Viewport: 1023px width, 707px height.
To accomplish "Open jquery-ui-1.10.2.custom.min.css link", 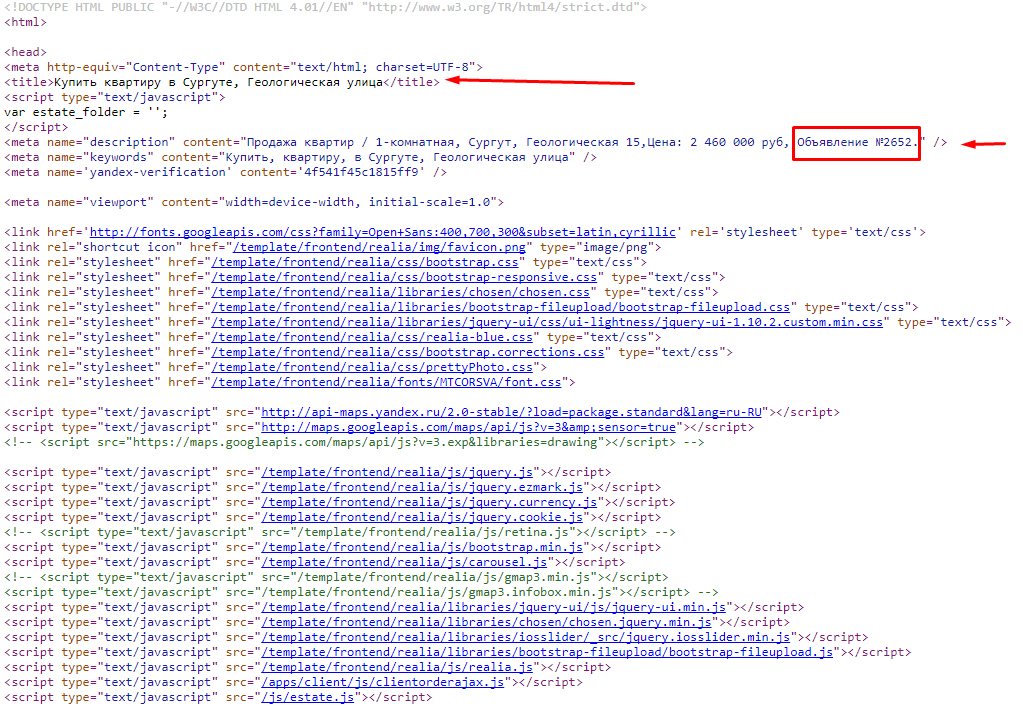I will (x=547, y=322).
